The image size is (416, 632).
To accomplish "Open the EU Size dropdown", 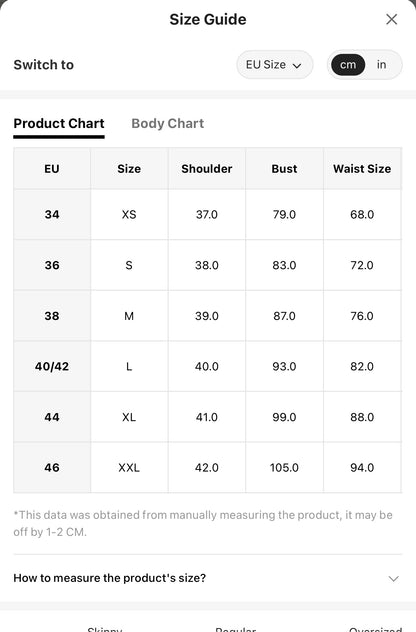I will (x=275, y=64).
